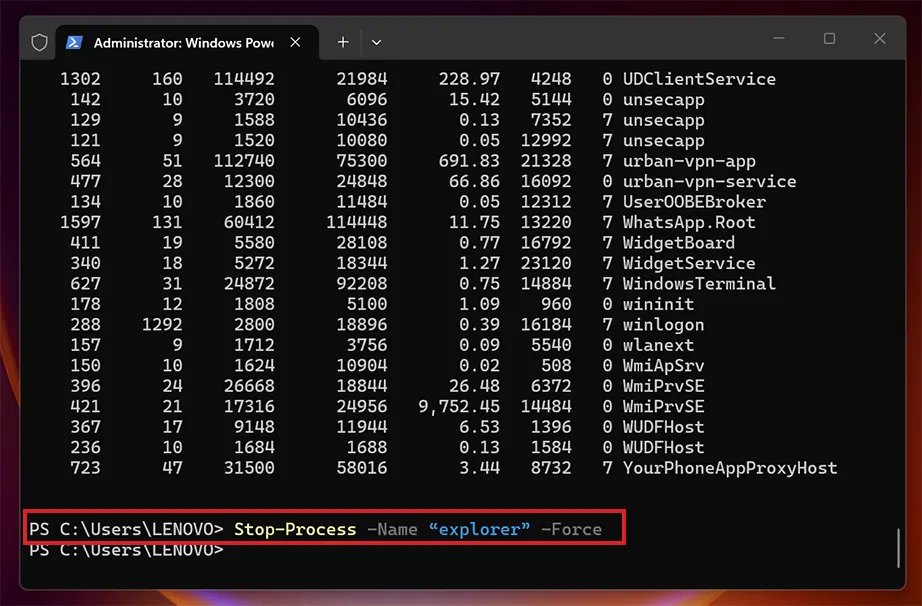
Task: Click the UserOOBEBroker process name
Action: tap(694, 202)
